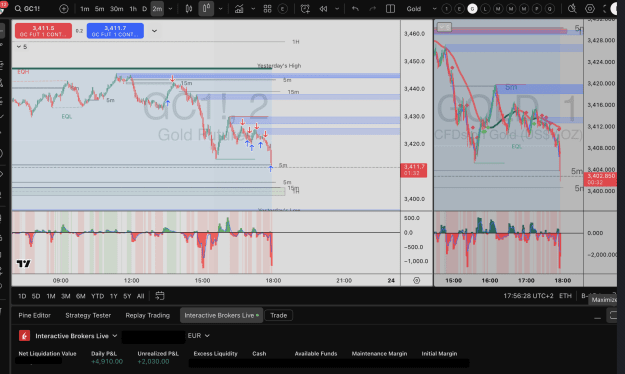Switch to 5m timeframe
Image resolution: width=625 pixels, height=374 pixels.
click(x=99, y=9)
